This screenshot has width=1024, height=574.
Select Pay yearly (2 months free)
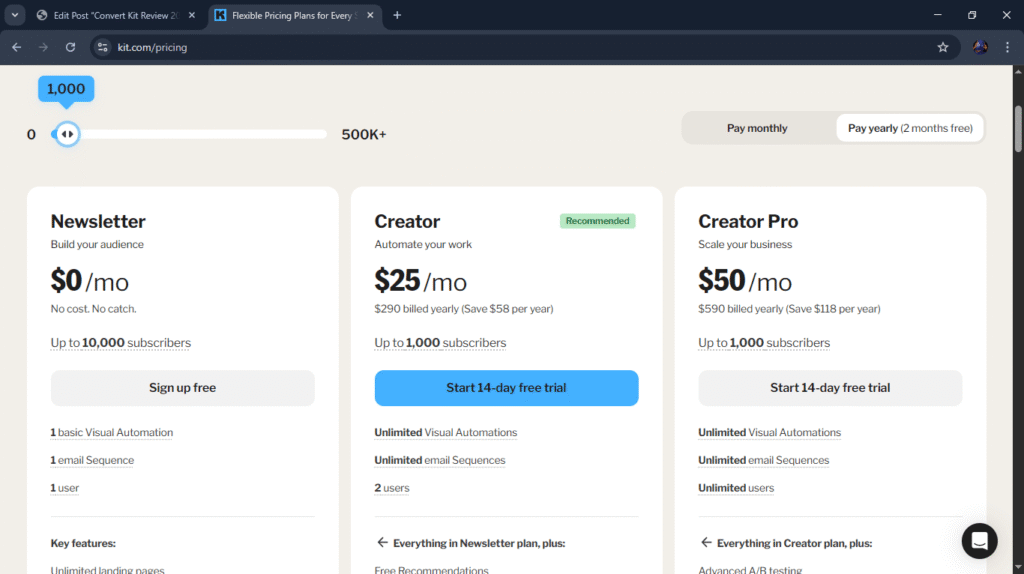tap(910, 128)
